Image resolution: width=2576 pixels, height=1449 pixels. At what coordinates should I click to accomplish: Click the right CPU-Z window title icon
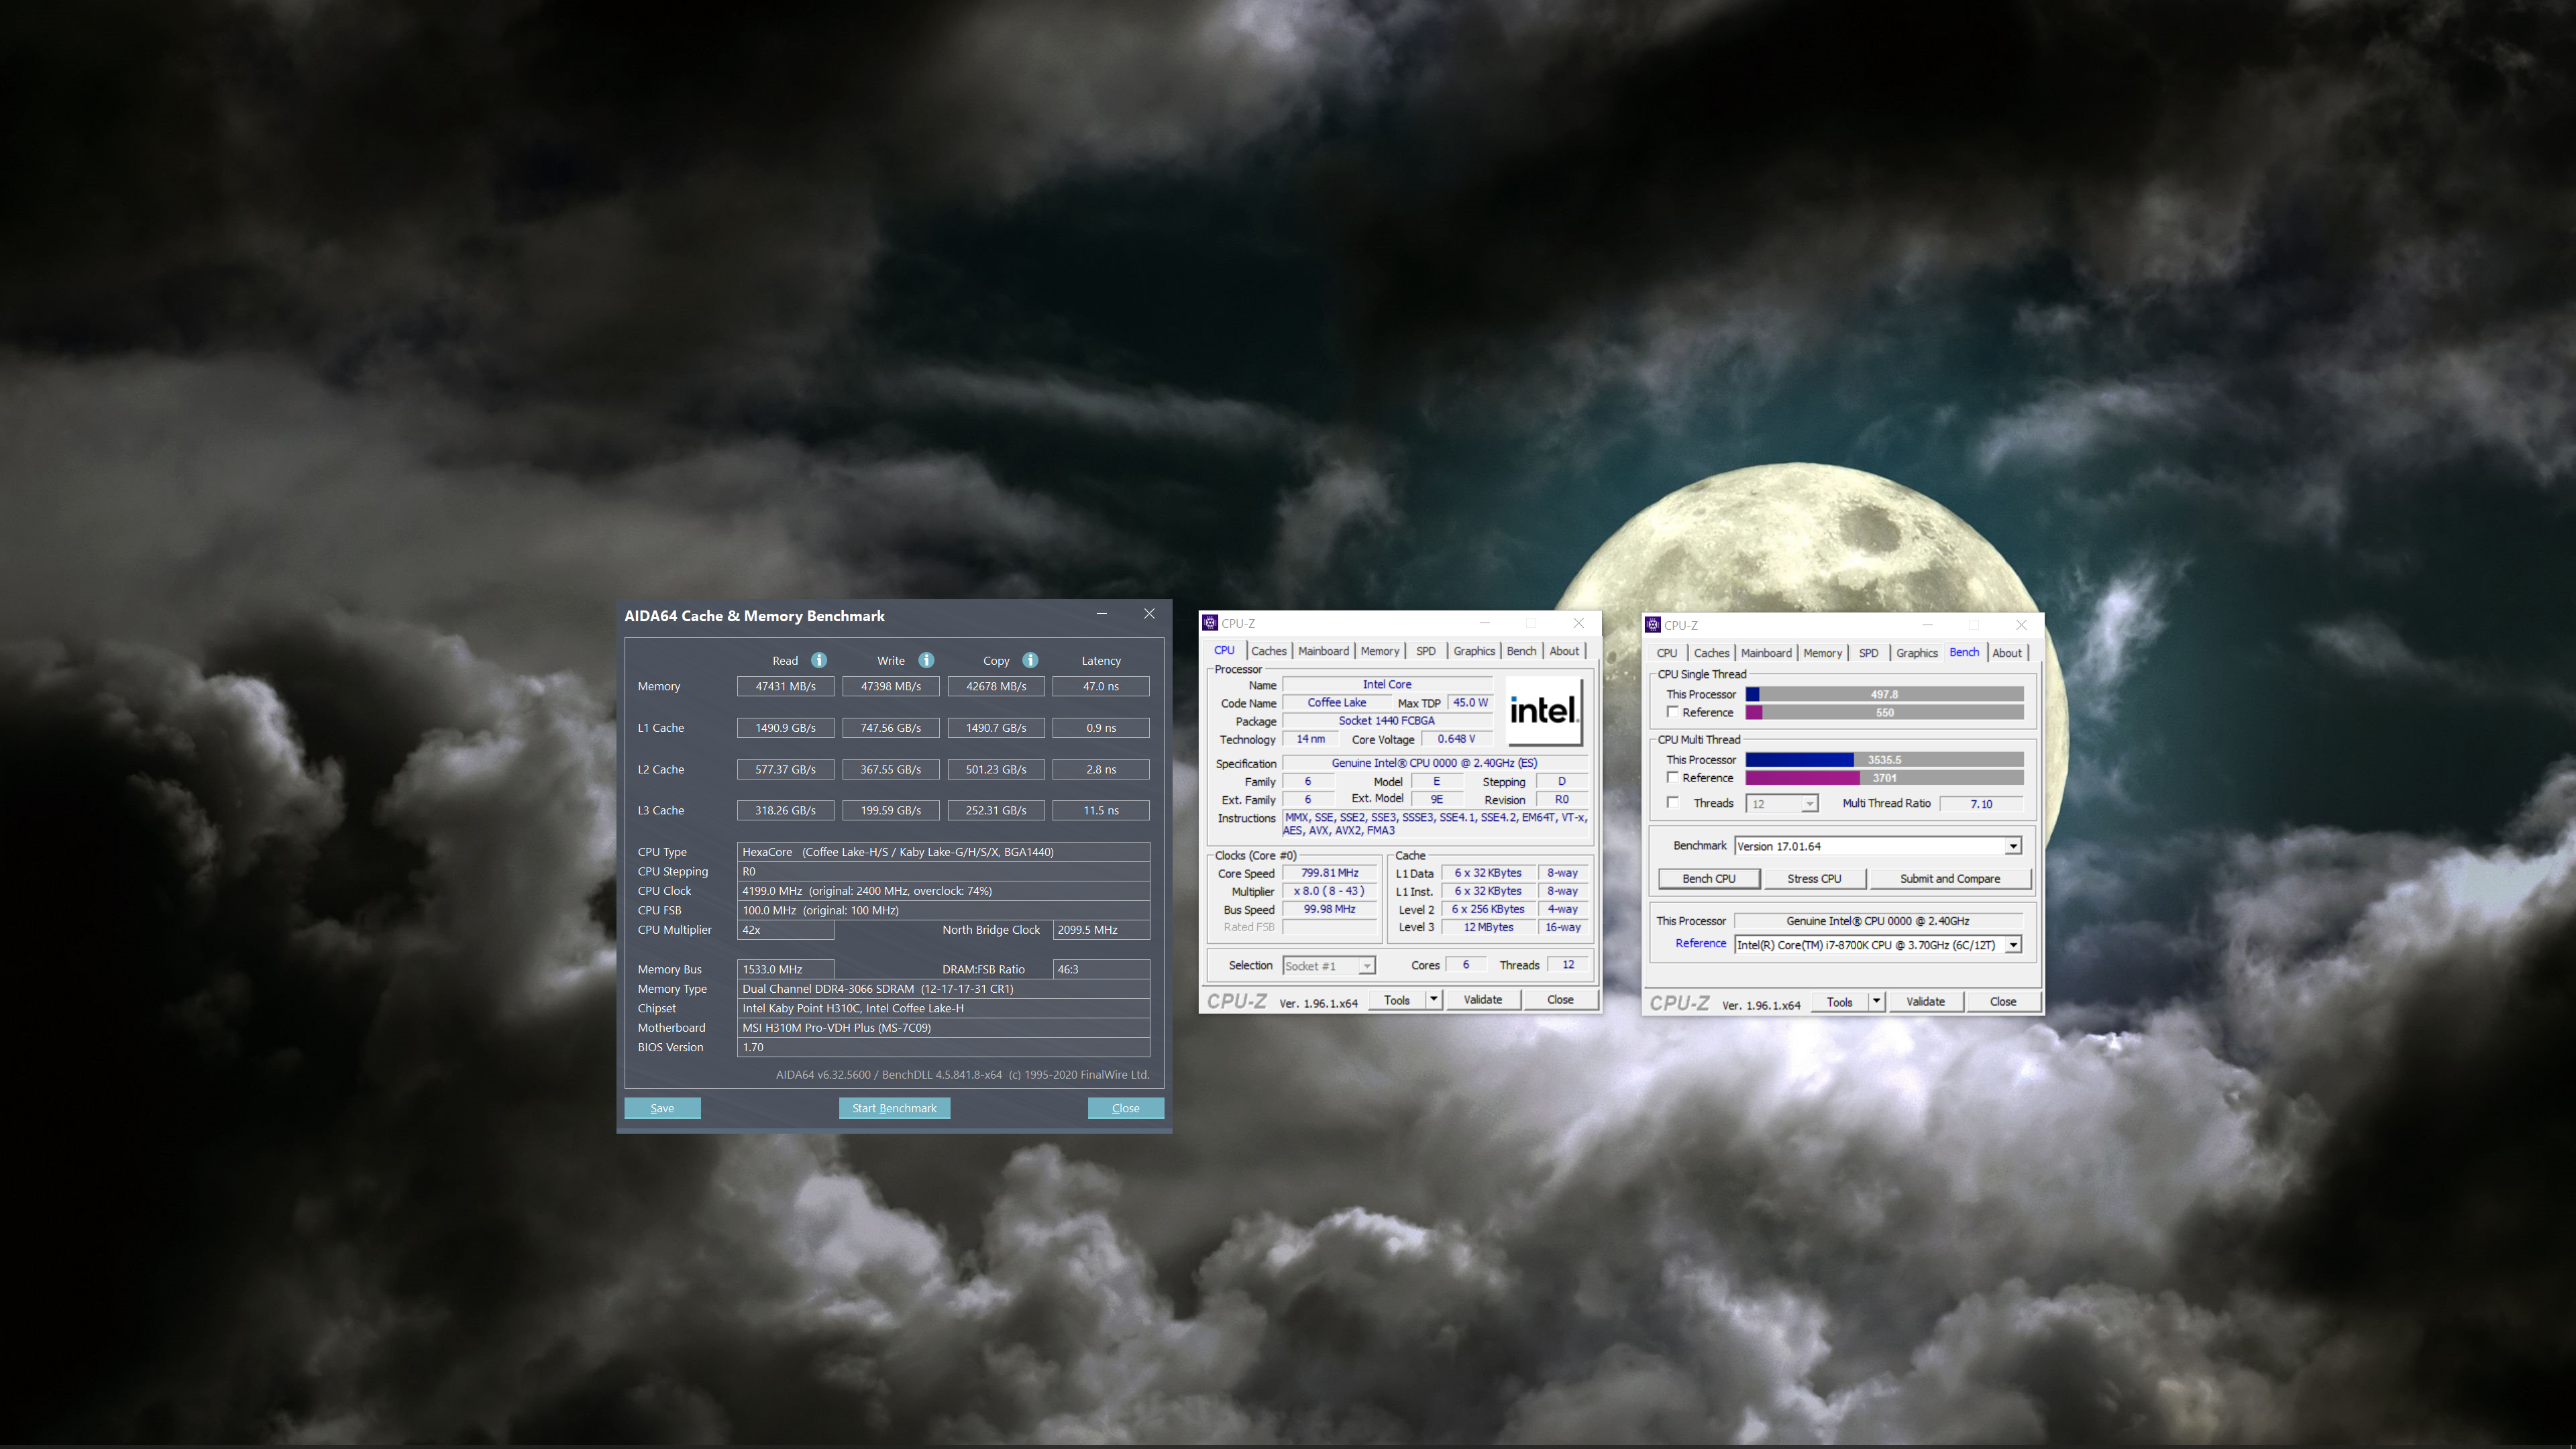[1653, 625]
